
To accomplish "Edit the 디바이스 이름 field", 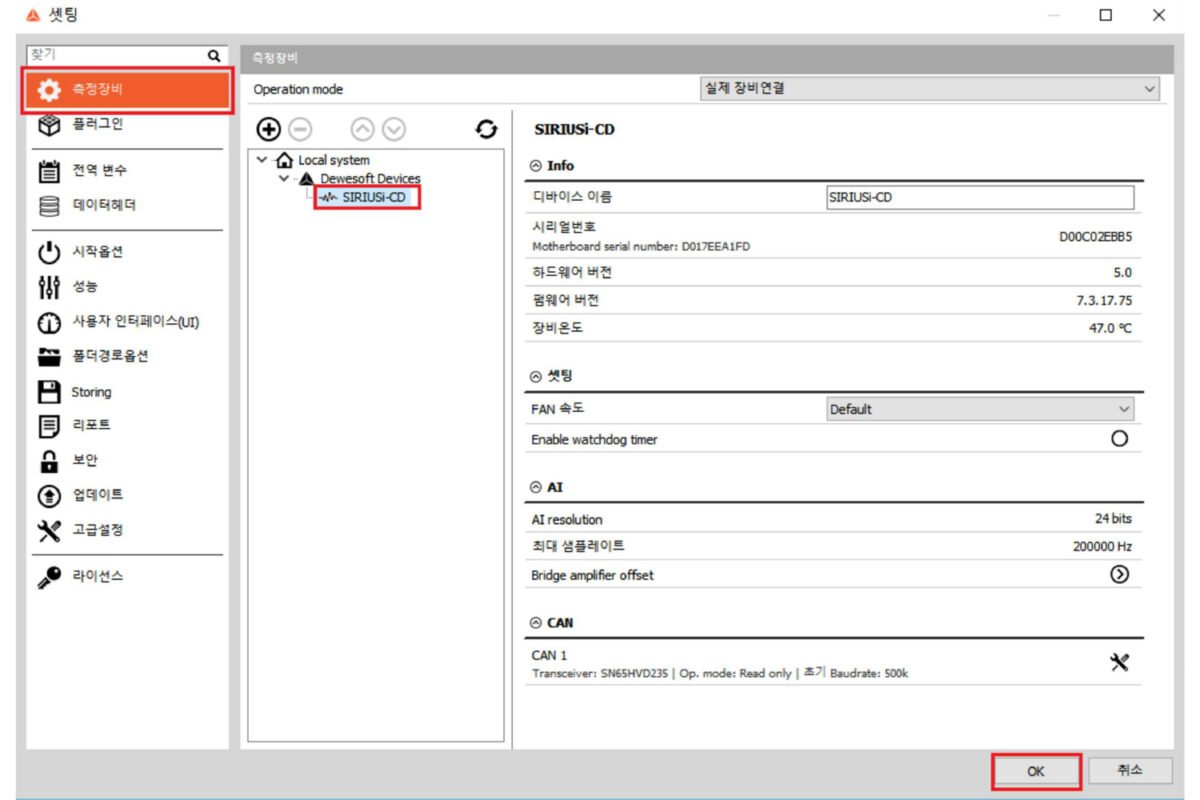I will pyautogui.click(x=980, y=197).
